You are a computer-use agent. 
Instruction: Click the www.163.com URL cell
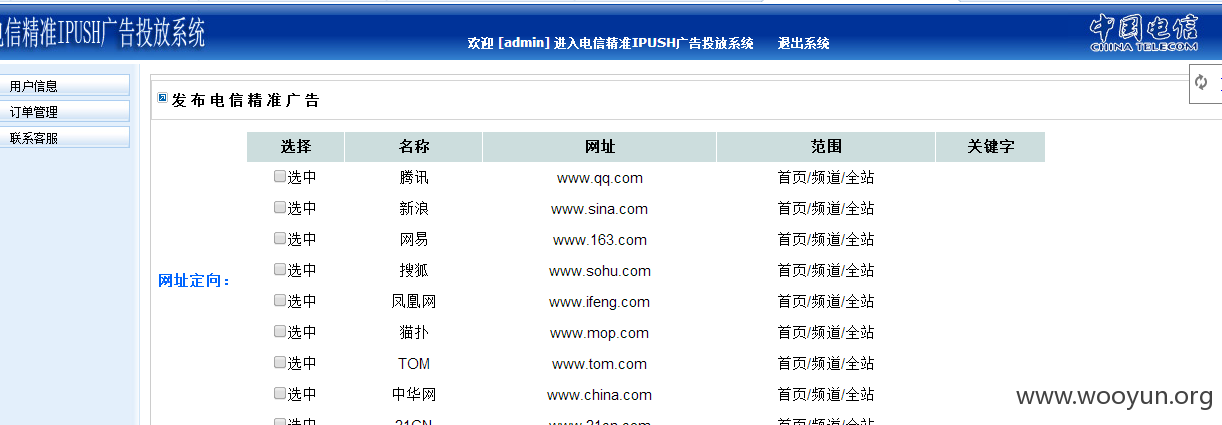click(x=600, y=240)
